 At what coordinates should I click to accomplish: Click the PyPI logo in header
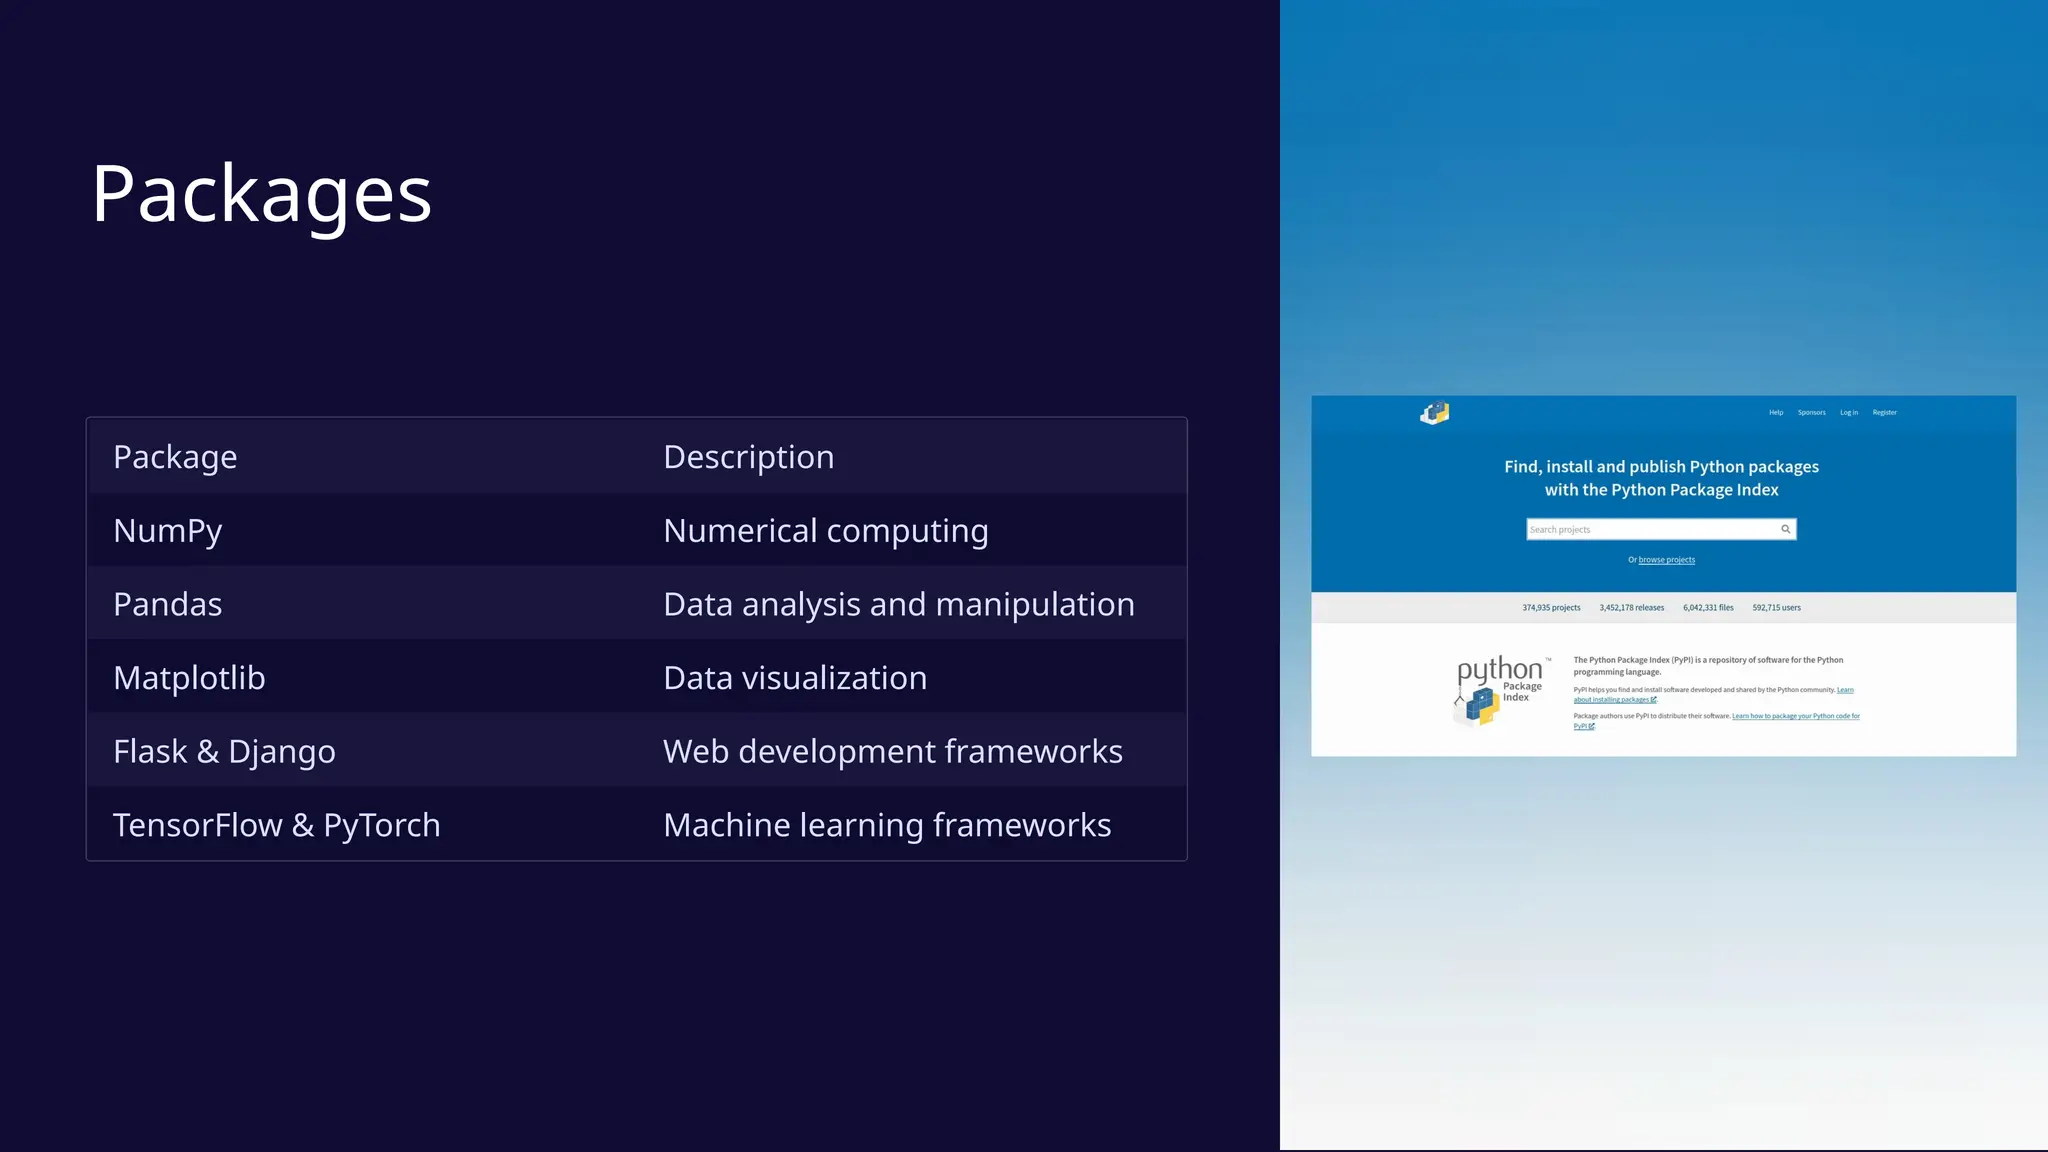tap(1434, 413)
